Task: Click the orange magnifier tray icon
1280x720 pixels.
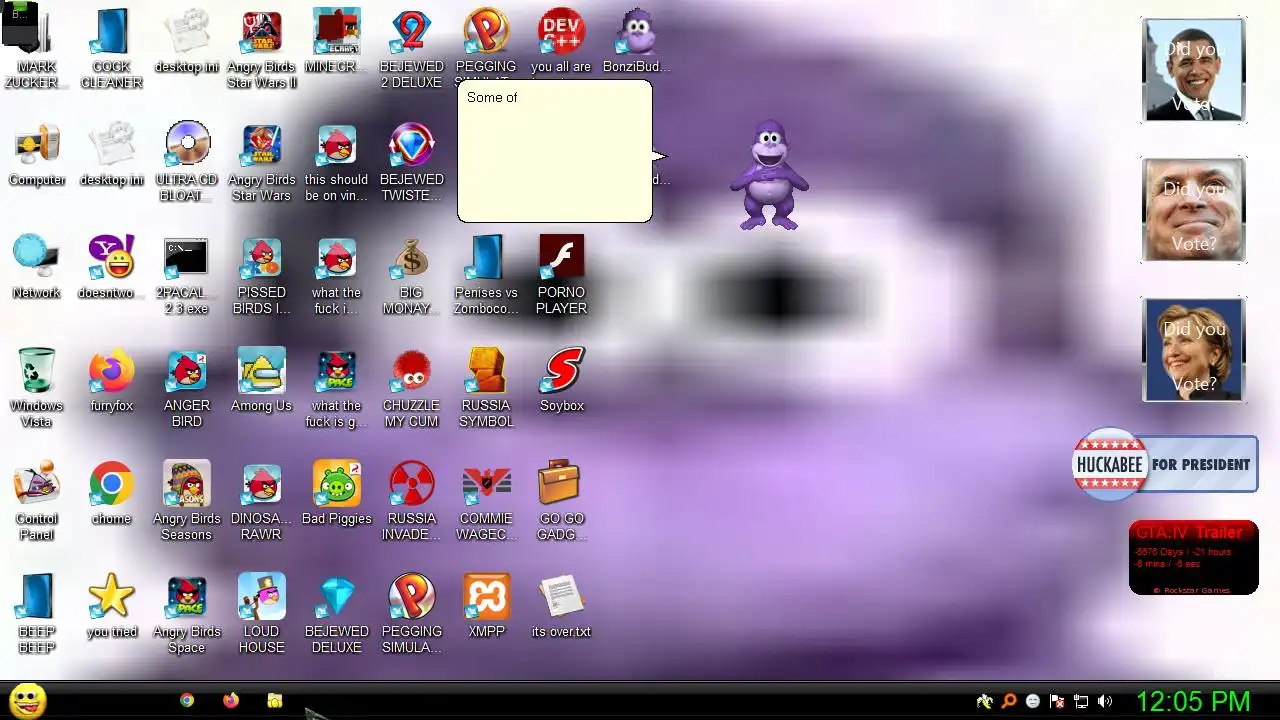Action: tap(1009, 701)
